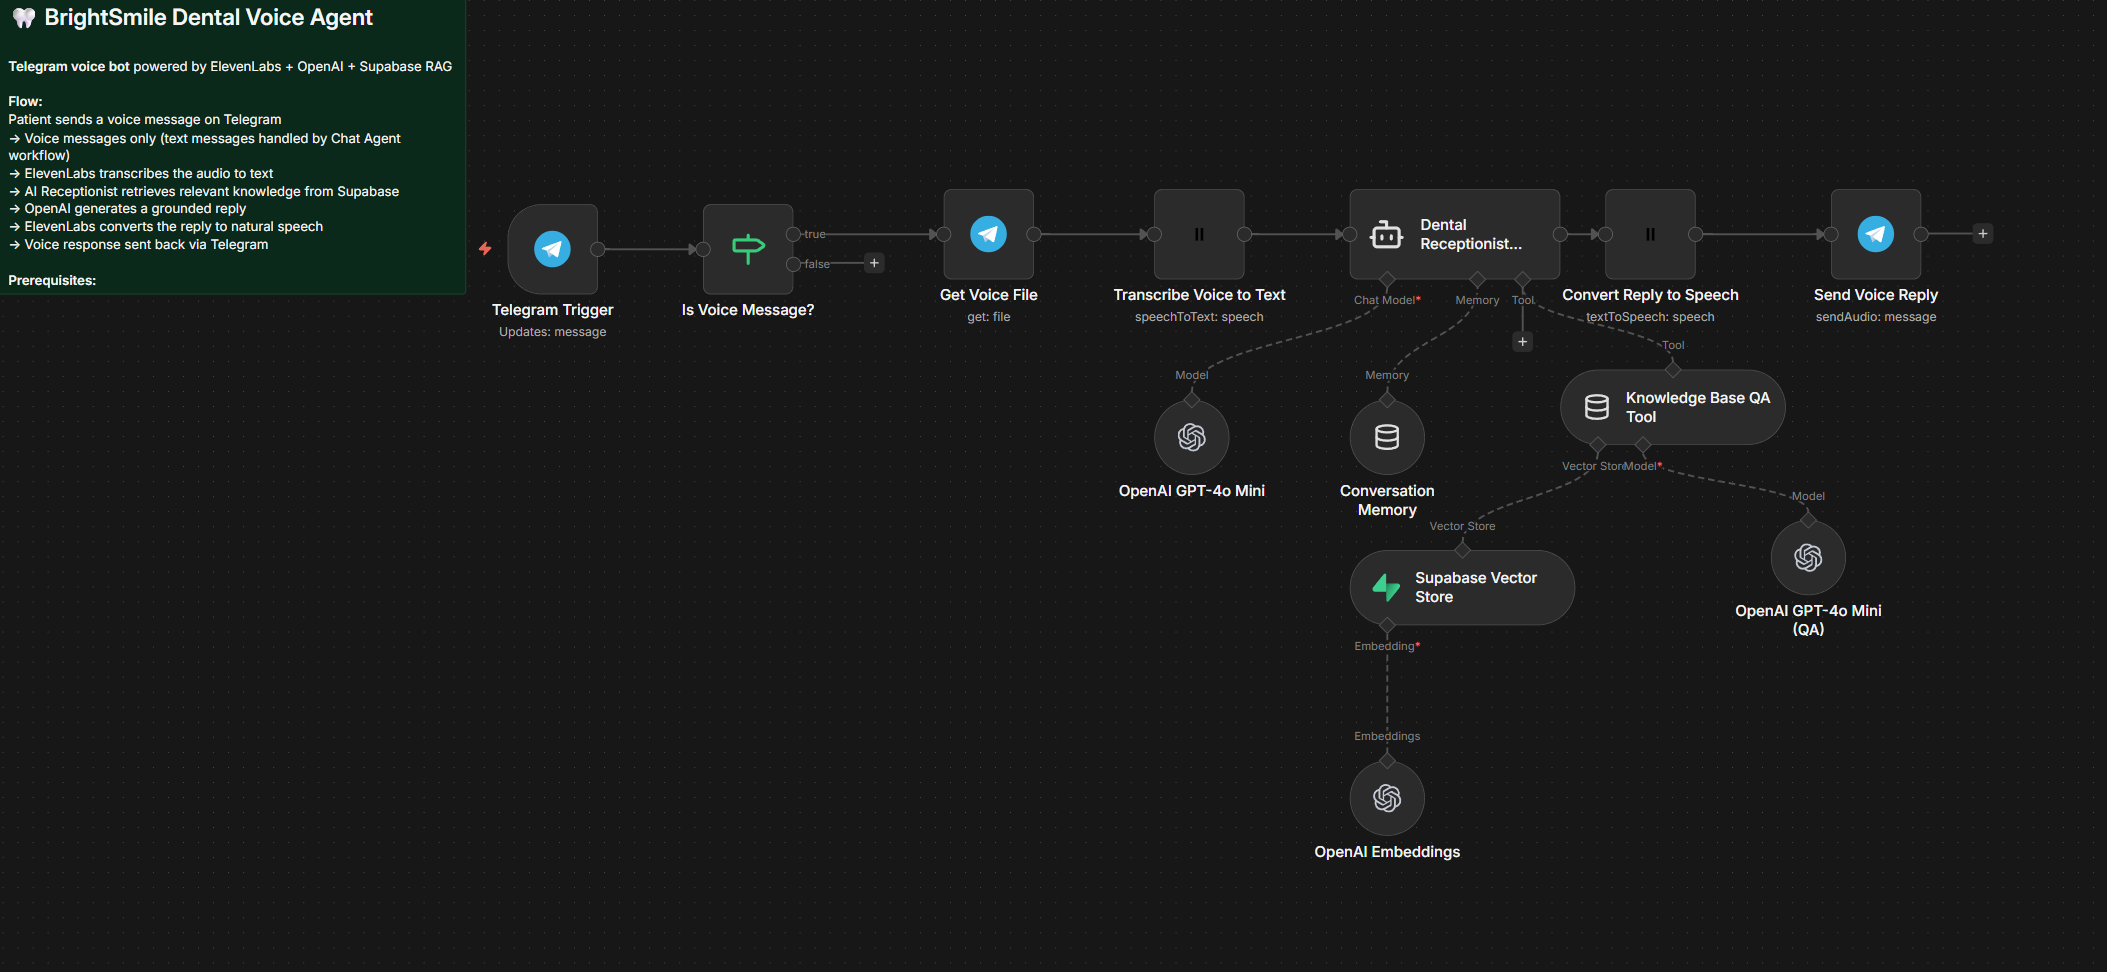Click the "Patient sends a voice message on Telegram" line
This screenshot has height=972, width=2107.
point(145,120)
